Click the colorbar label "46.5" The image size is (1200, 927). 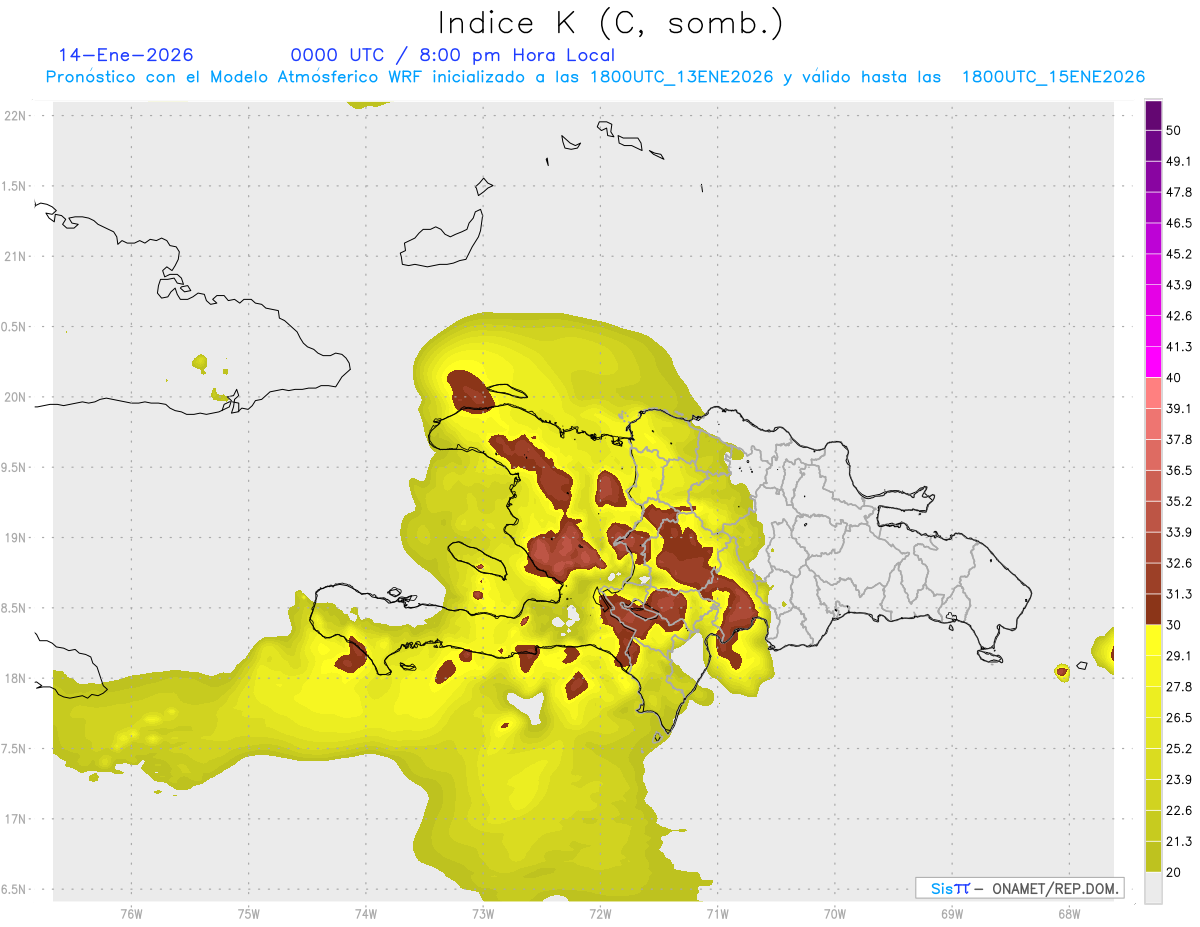click(x=1179, y=223)
